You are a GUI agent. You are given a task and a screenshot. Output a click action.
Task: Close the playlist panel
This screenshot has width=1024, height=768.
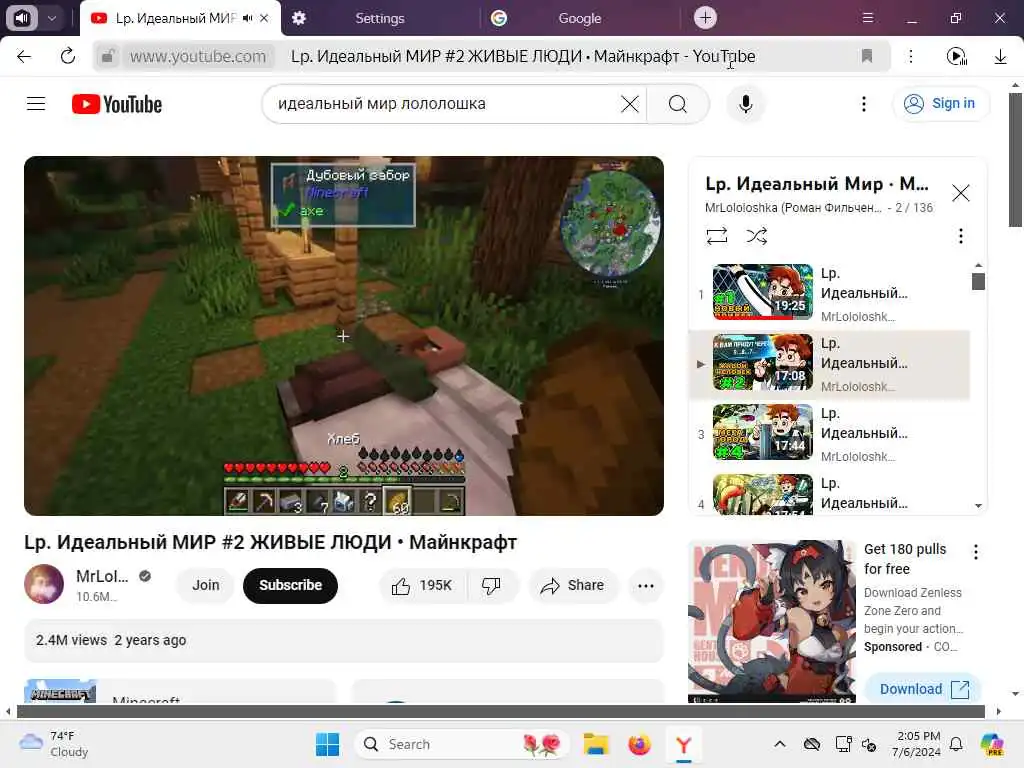pos(960,193)
